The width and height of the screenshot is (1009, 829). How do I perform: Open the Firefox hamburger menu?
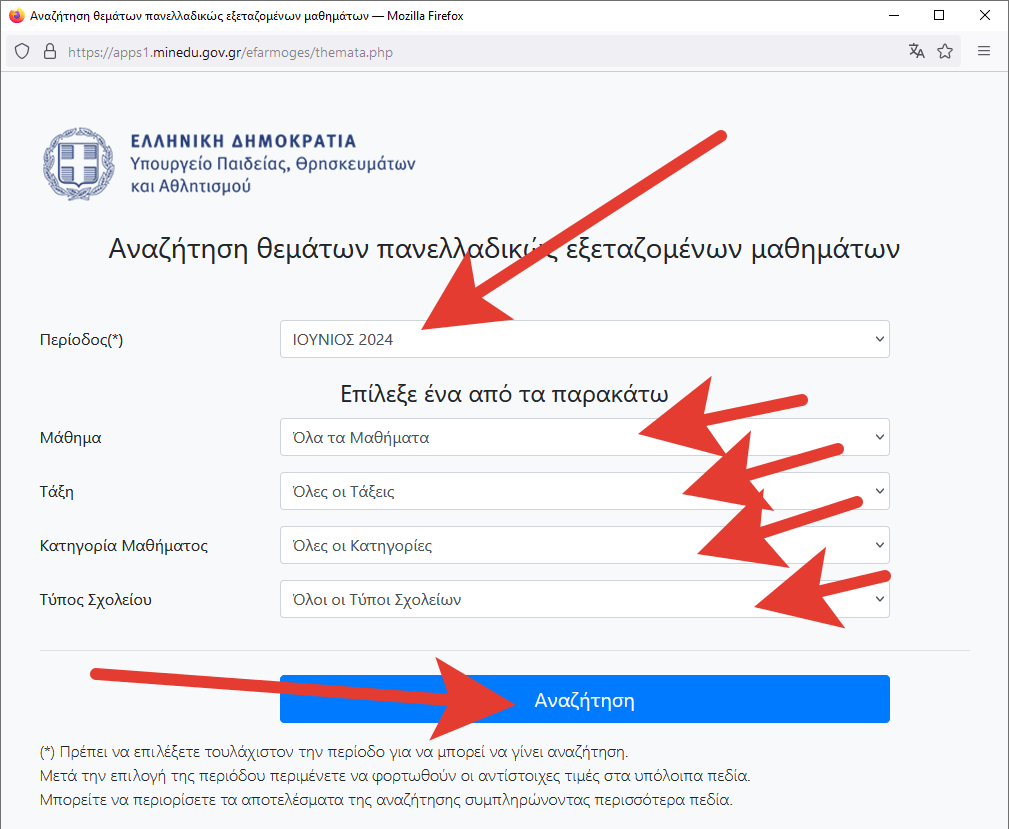tap(984, 51)
